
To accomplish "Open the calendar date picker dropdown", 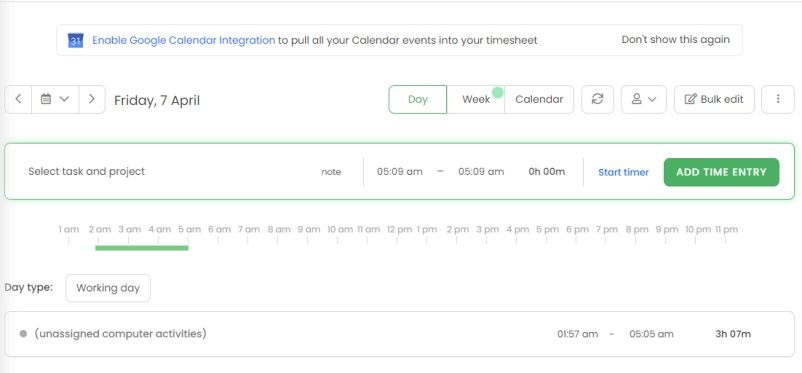I will click(55, 99).
